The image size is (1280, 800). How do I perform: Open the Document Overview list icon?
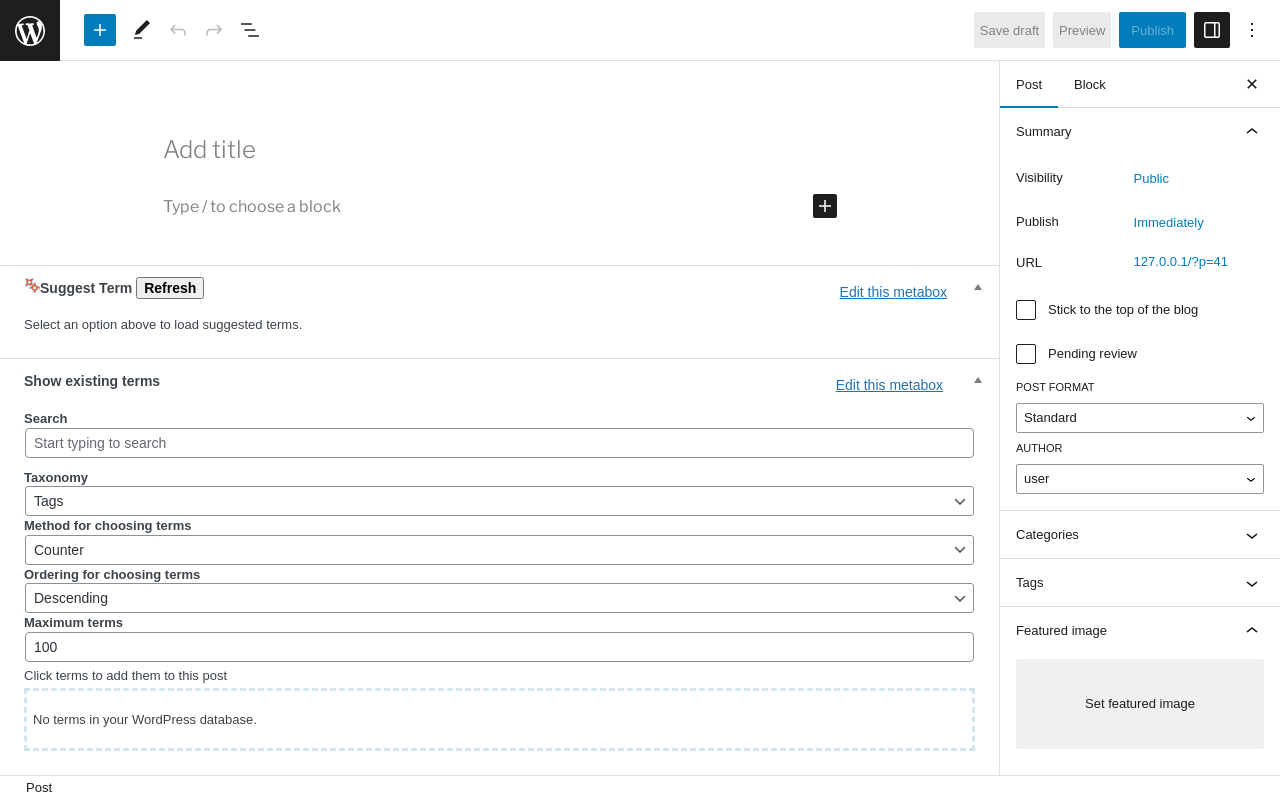[250, 30]
